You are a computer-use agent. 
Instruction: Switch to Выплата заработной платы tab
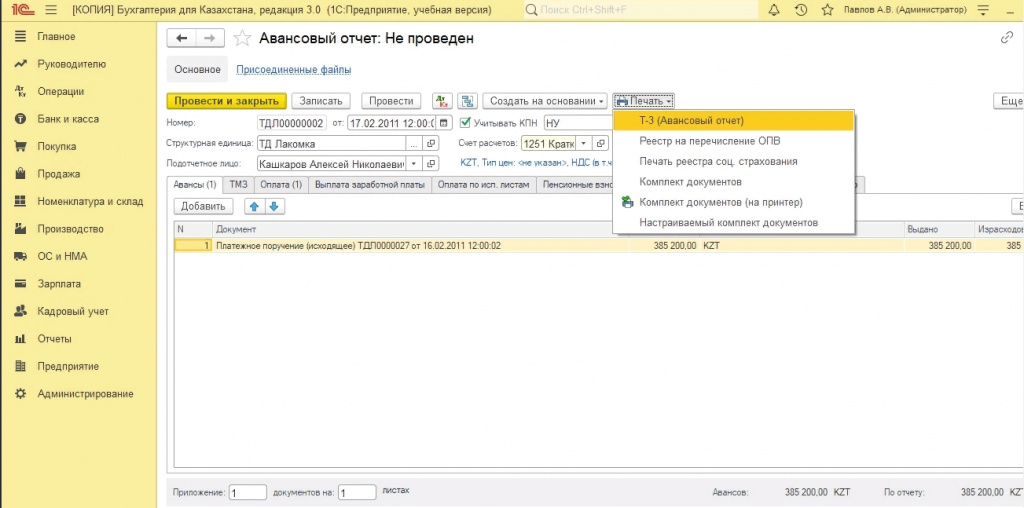tap(370, 185)
